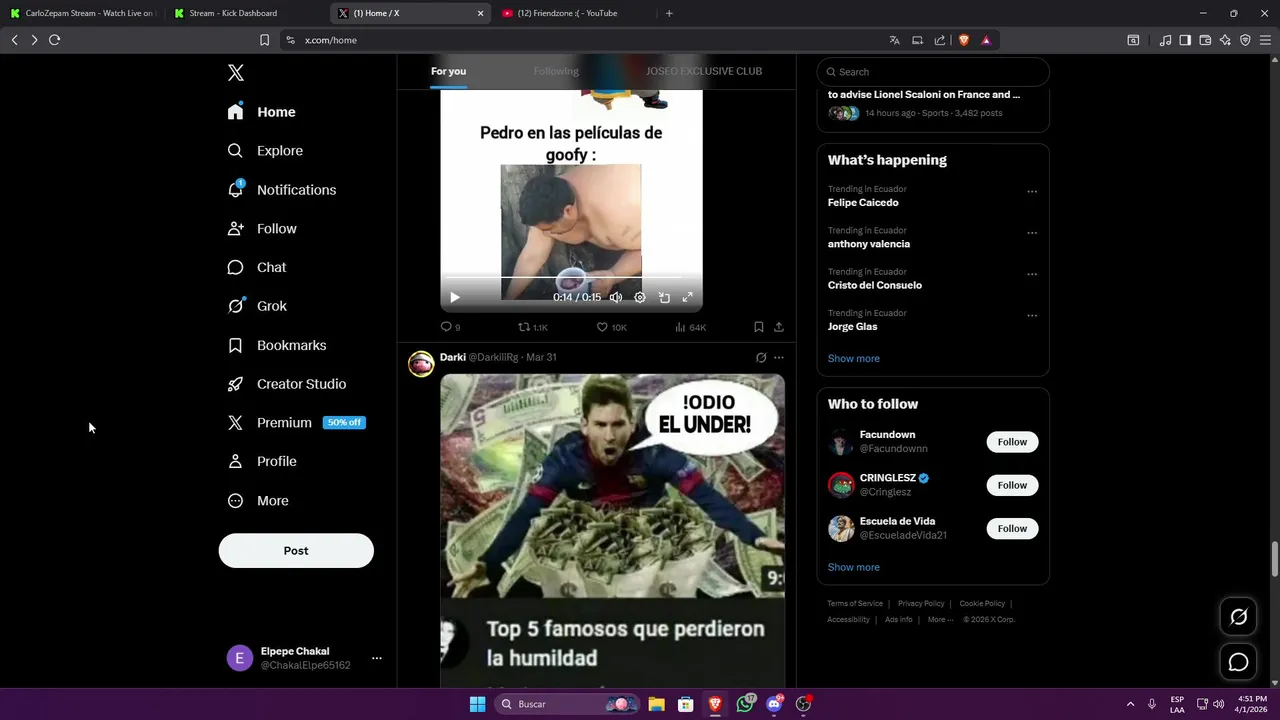Show more under What's happening
The width and height of the screenshot is (1280, 720).
pyautogui.click(x=854, y=358)
